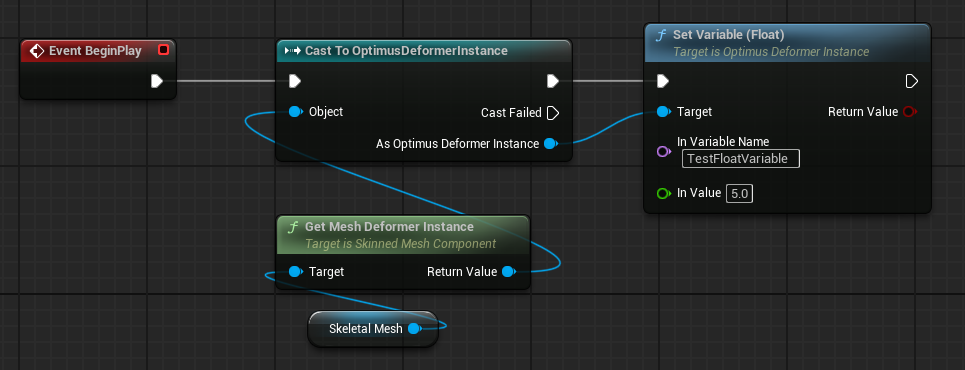This screenshot has width=965, height=370.
Task: Click the Event BeginPlay output execution pin
Action: (156, 81)
